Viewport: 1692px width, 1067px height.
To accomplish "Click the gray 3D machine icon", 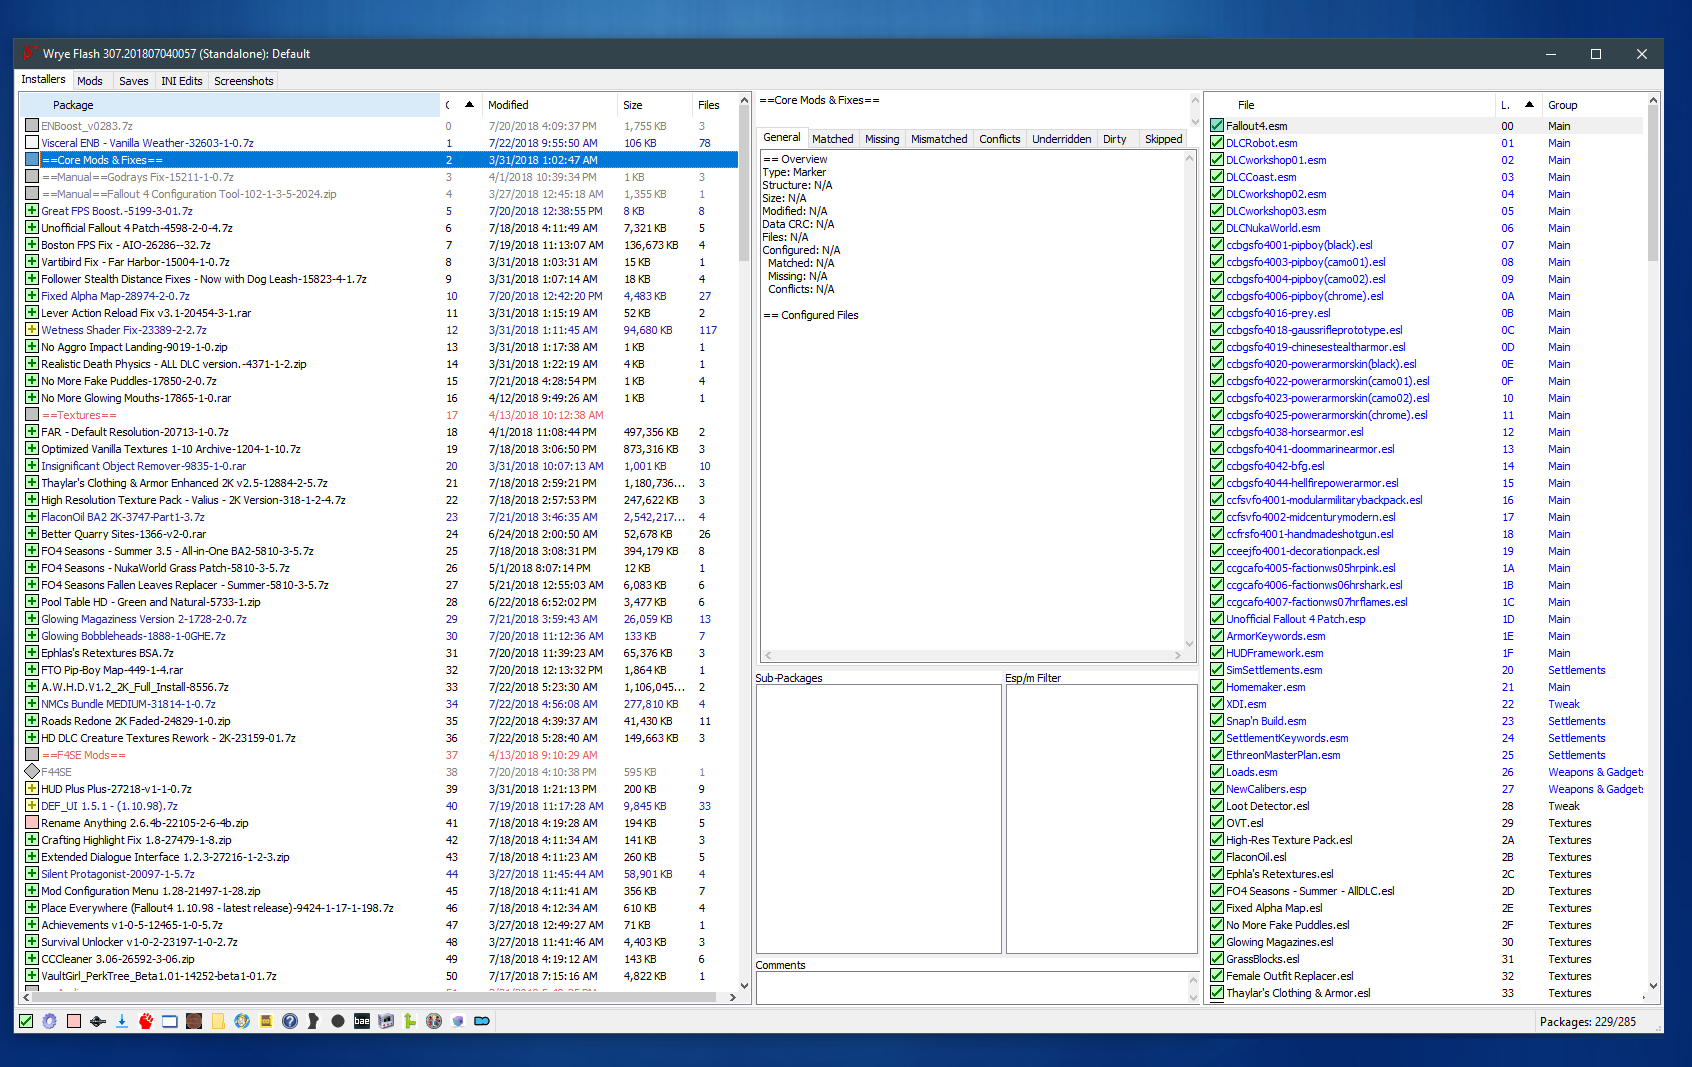I will click(x=386, y=1021).
